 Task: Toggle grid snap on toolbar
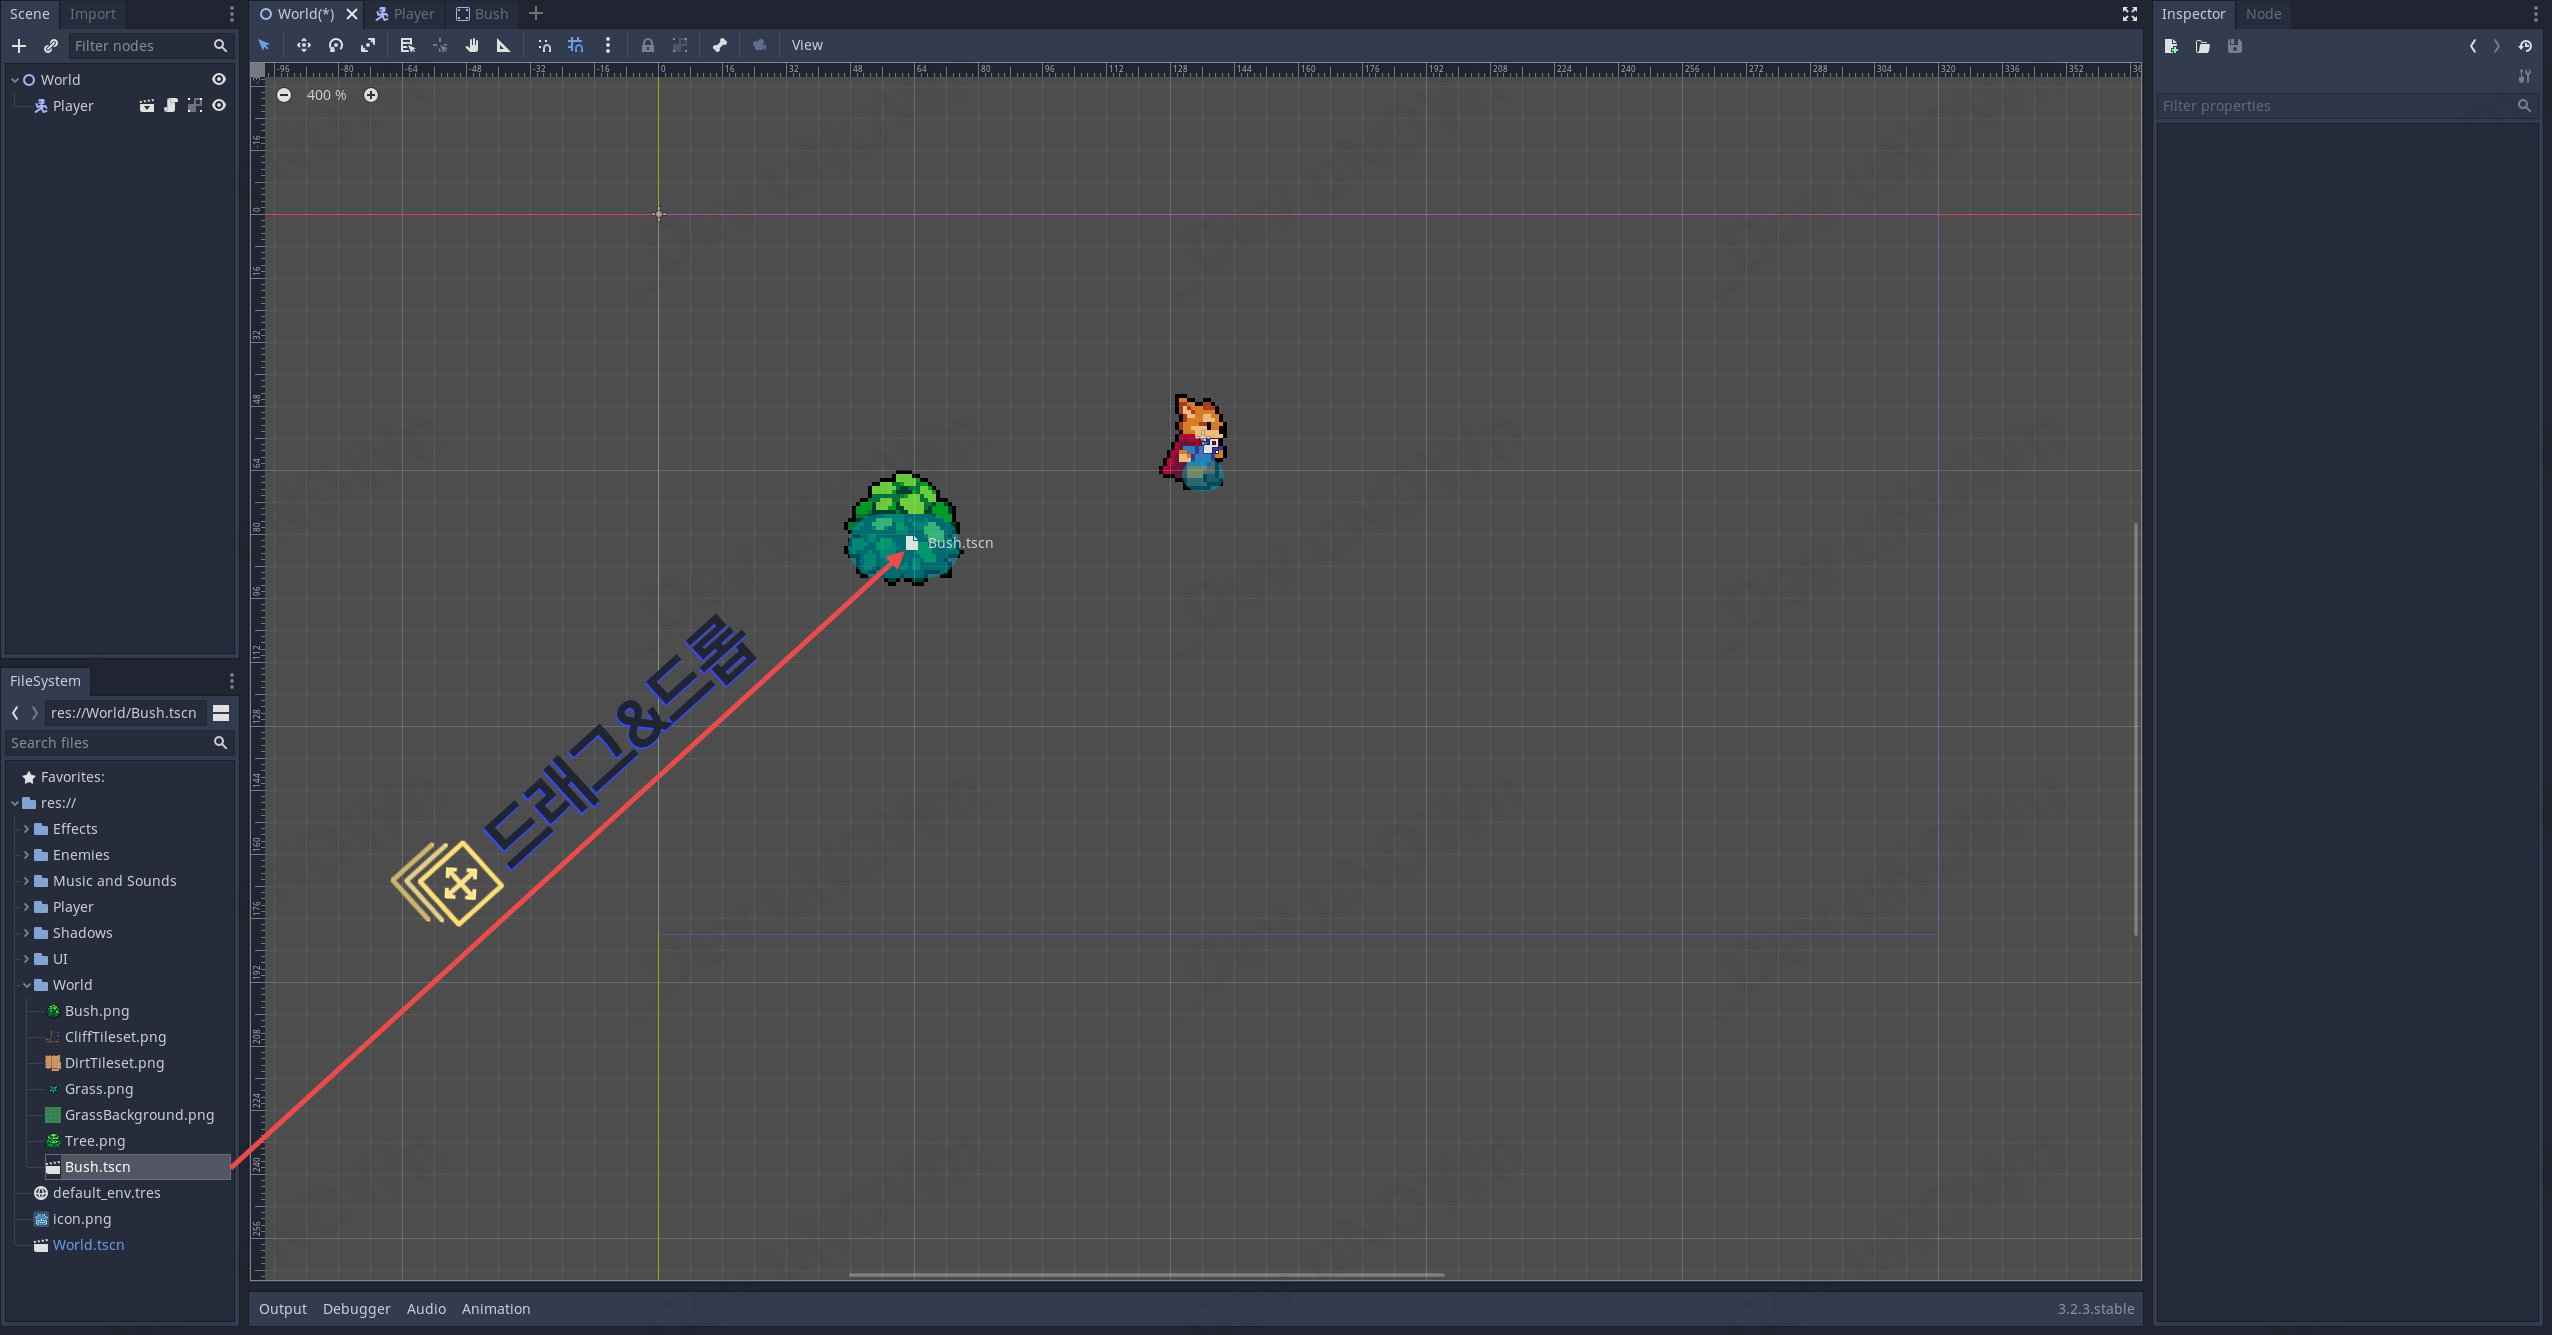pyautogui.click(x=576, y=45)
